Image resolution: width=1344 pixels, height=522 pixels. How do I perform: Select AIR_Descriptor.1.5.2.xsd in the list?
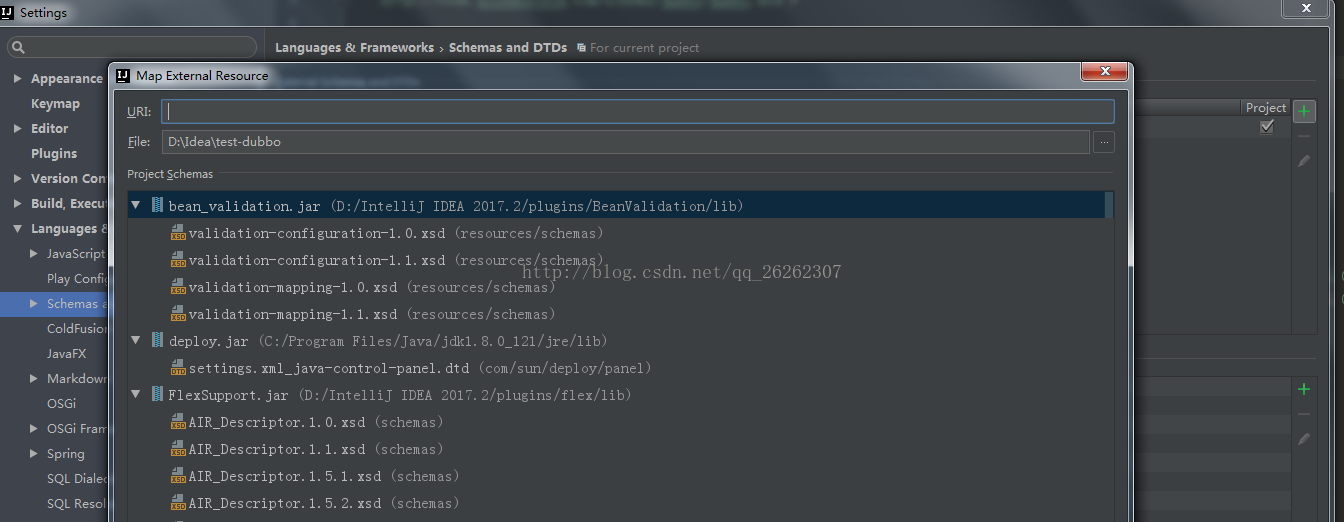click(285, 503)
